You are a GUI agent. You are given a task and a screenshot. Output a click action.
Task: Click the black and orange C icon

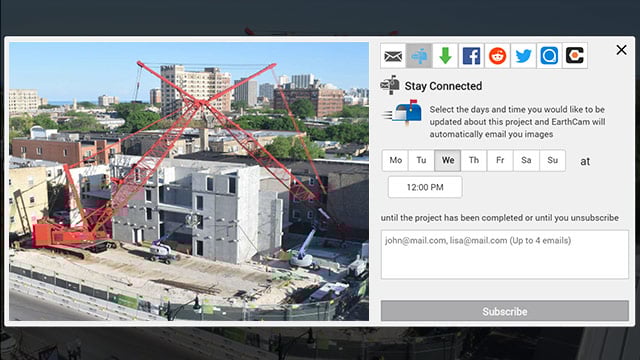(575, 56)
